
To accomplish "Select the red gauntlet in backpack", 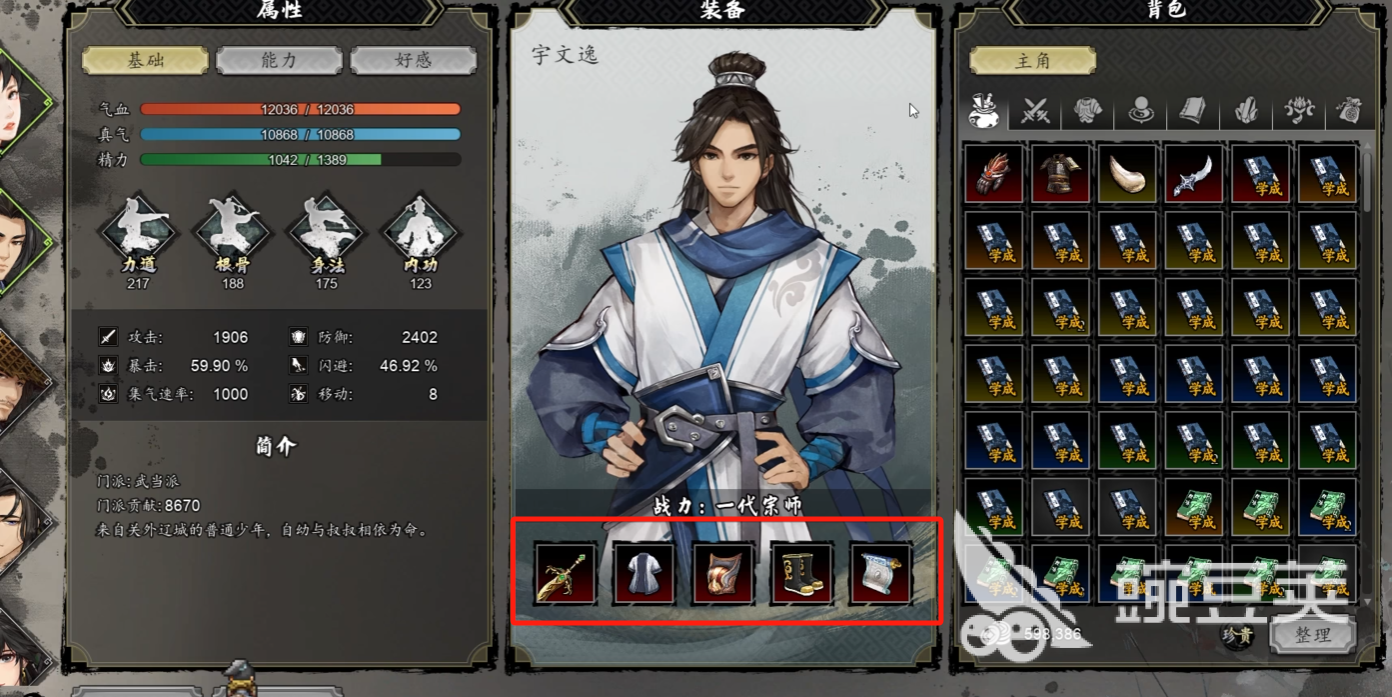I will coord(994,173).
